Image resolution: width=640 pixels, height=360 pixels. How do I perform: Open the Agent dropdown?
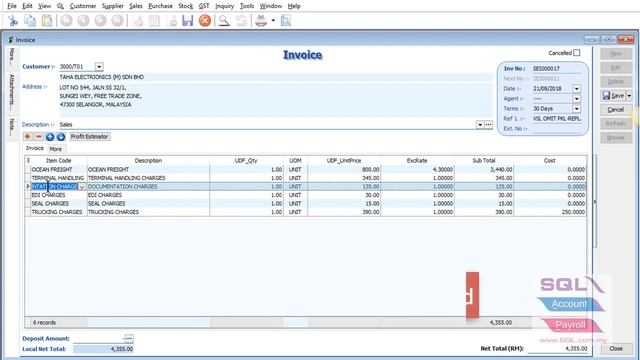(x=576, y=99)
